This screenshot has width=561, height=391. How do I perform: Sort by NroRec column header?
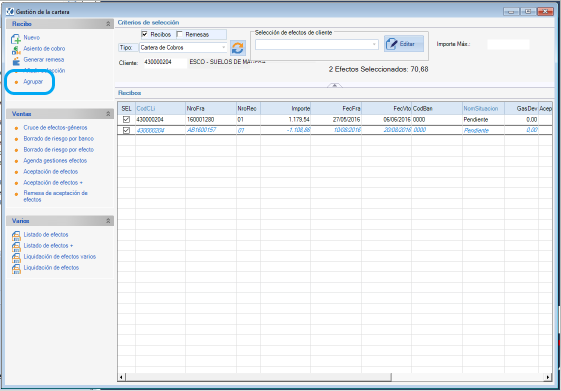click(x=248, y=108)
